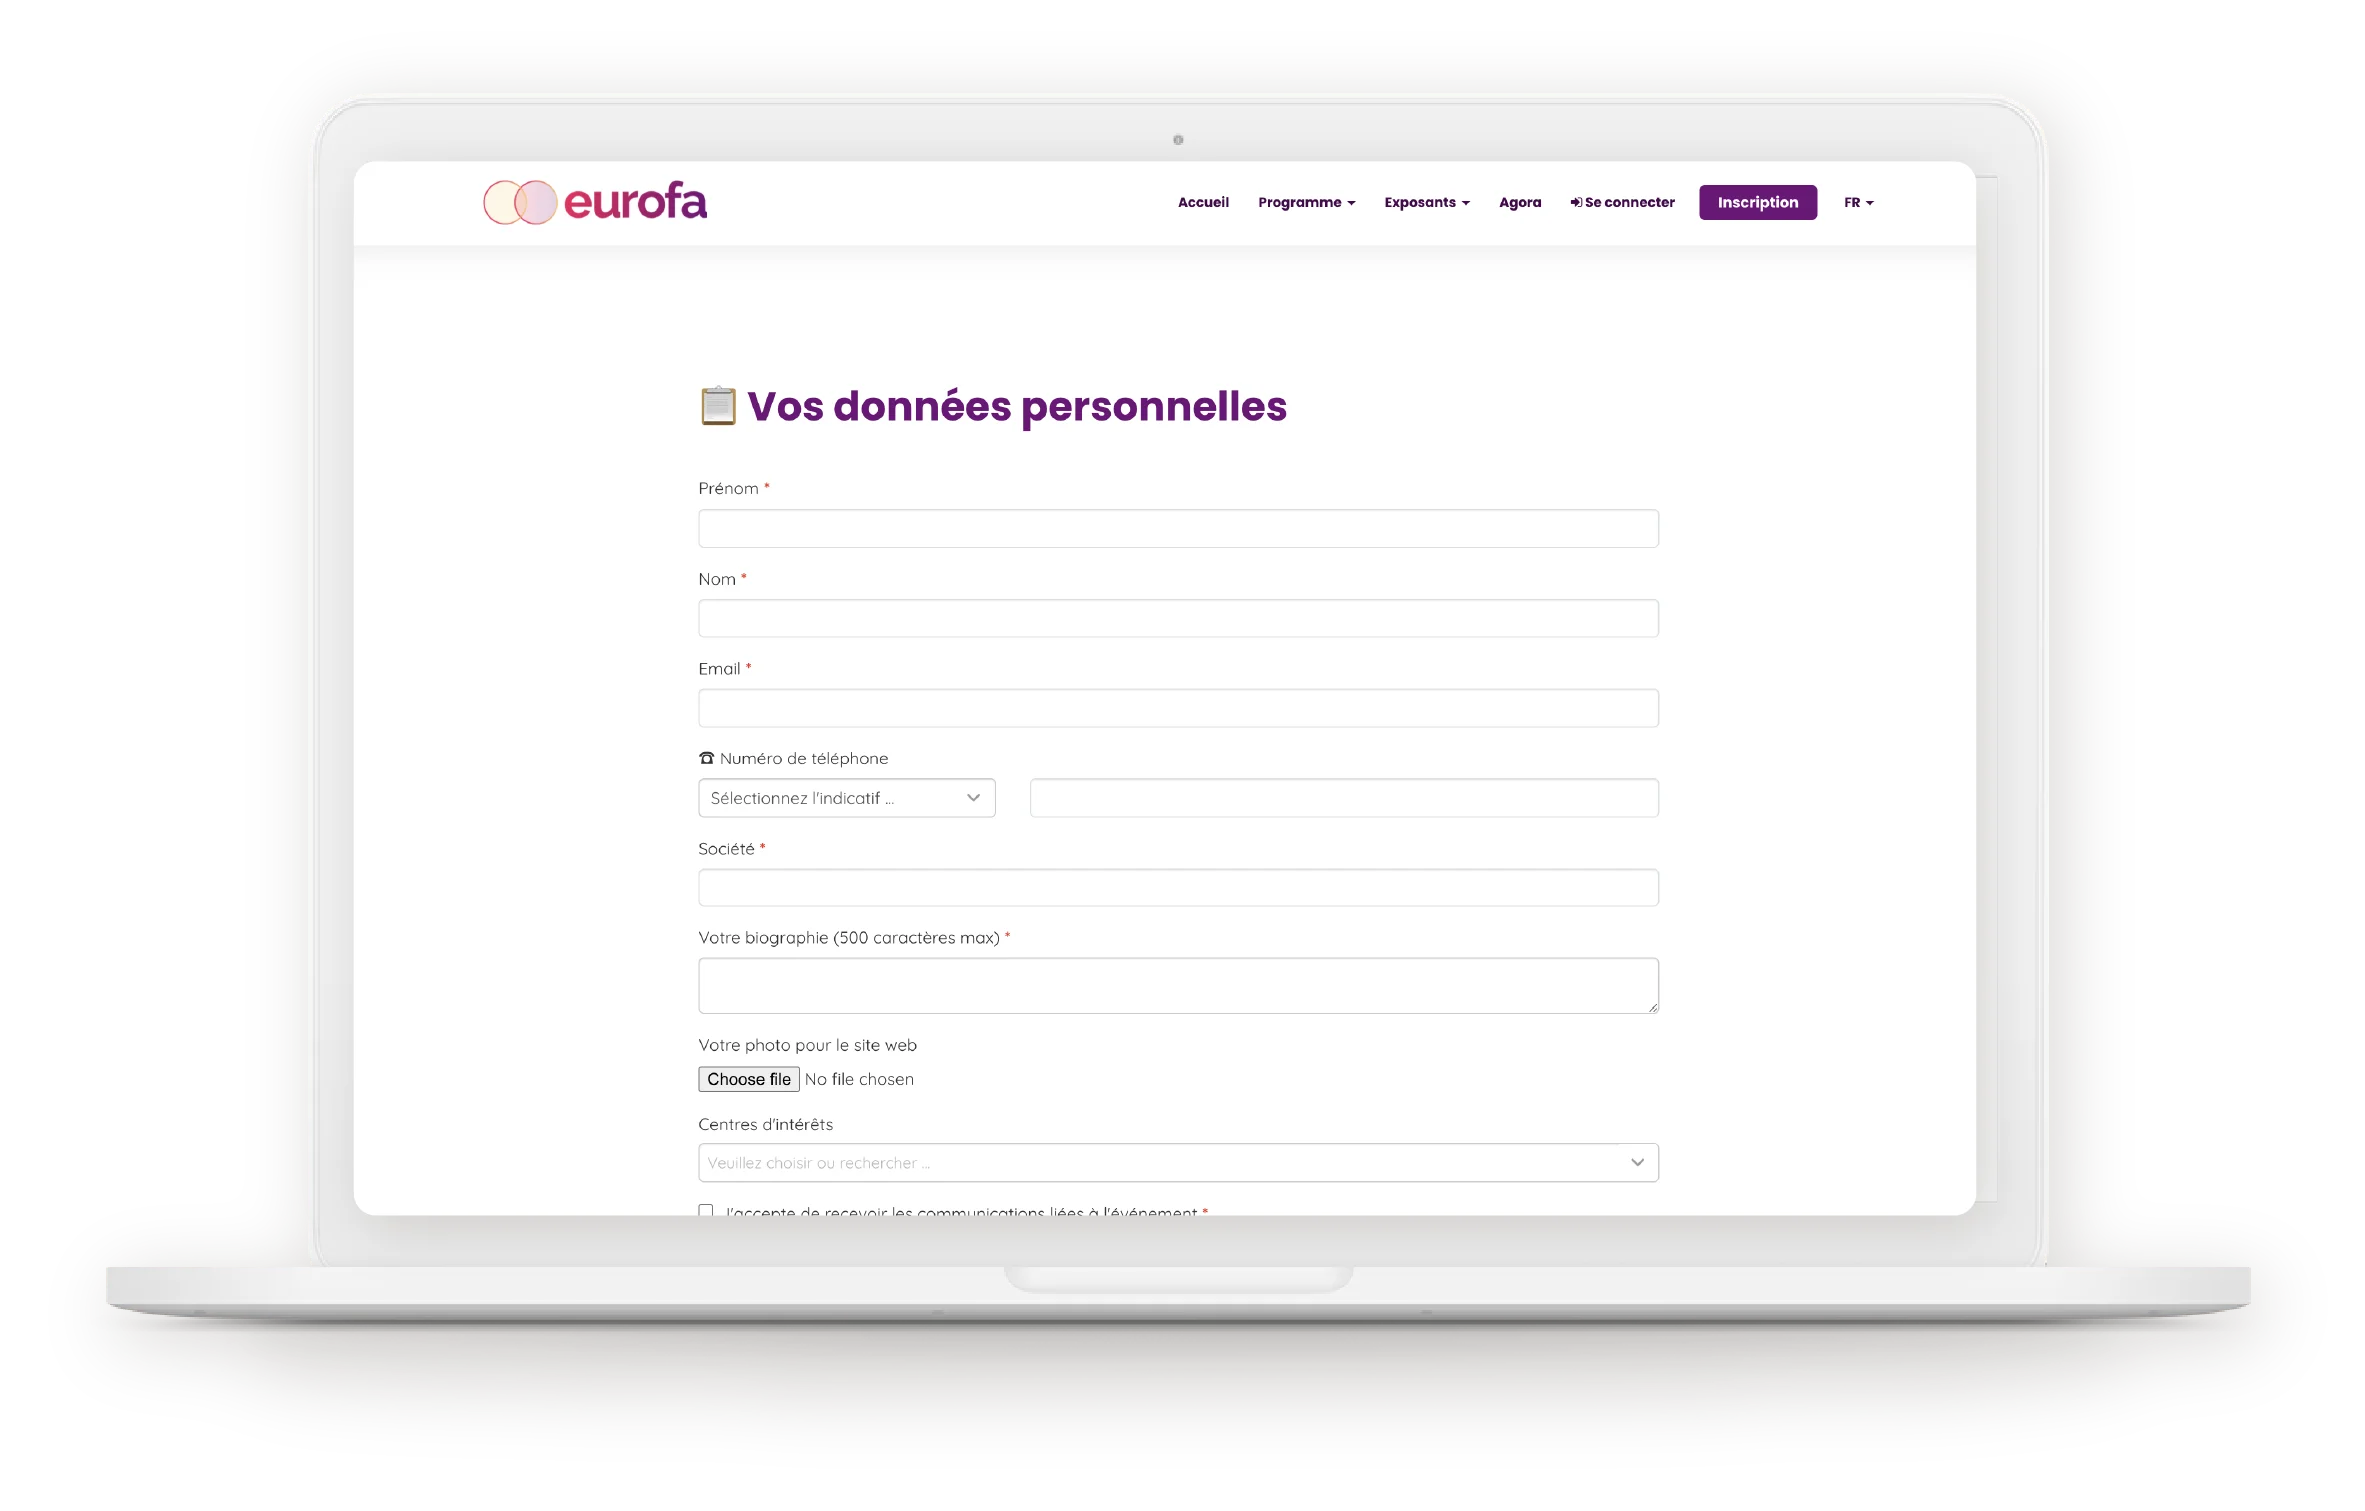Click the Votre biographie text area
The width and height of the screenshot is (2365, 1511).
coord(1179,984)
